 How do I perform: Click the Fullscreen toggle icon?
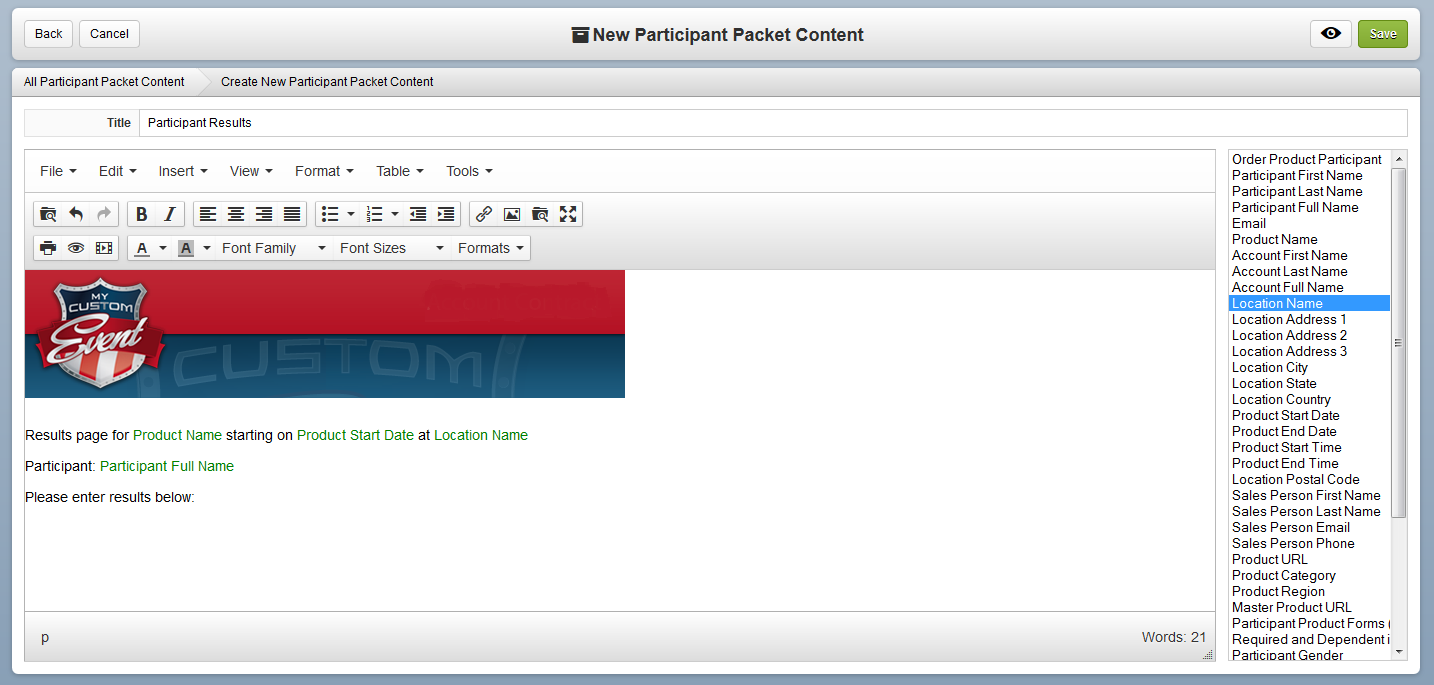(568, 214)
